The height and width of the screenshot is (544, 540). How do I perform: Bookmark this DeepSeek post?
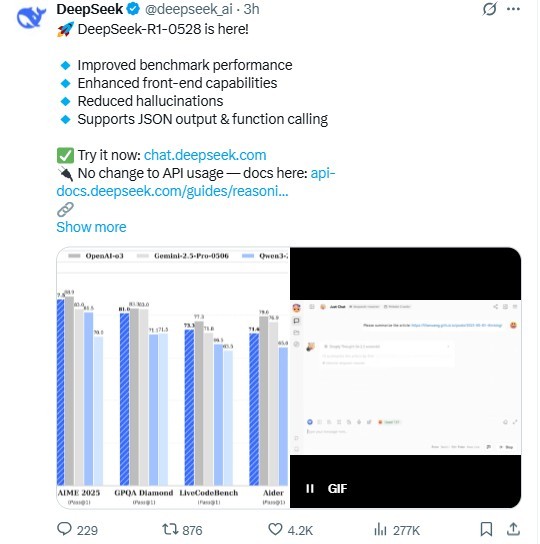(x=486, y=529)
